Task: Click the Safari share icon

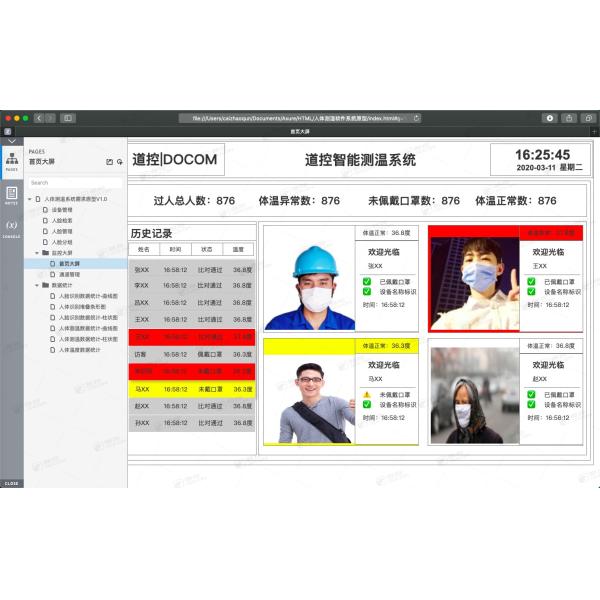Action: [x=569, y=118]
